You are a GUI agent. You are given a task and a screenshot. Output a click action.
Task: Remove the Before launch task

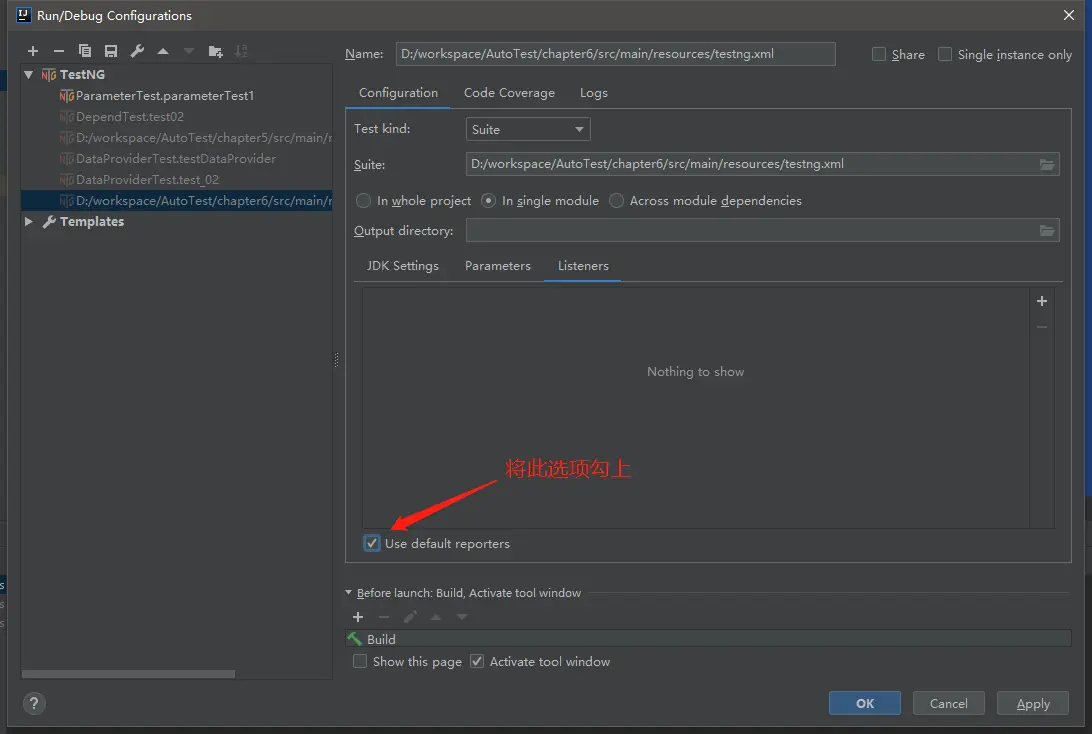click(x=384, y=617)
